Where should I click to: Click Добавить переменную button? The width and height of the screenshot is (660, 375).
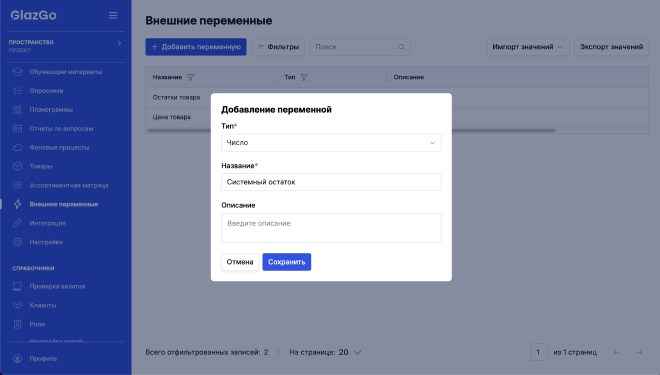196,47
